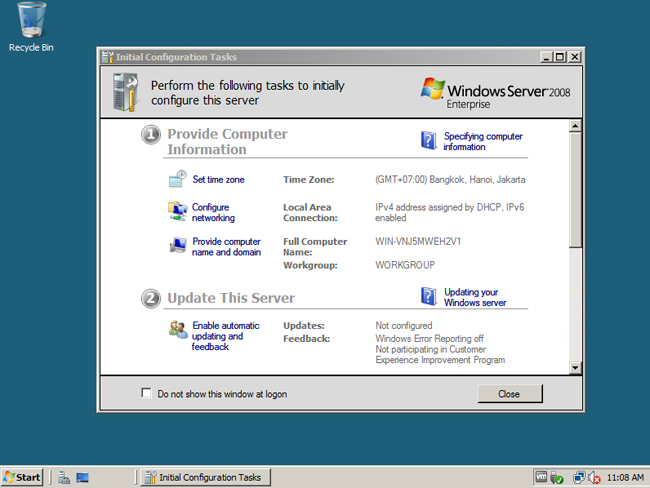Click the Show Desktop quick launch icon
The width and height of the screenshot is (650, 488).
coord(82,478)
